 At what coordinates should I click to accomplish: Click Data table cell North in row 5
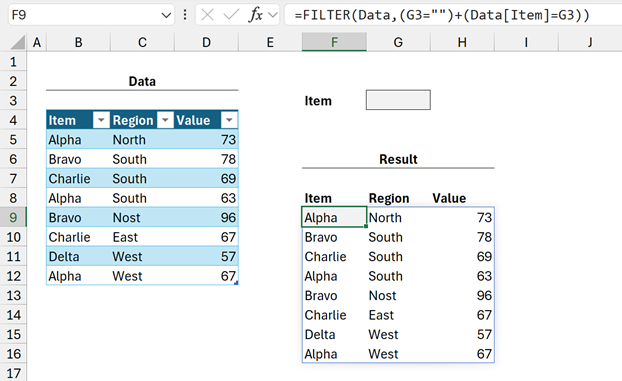click(x=142, y=139)
